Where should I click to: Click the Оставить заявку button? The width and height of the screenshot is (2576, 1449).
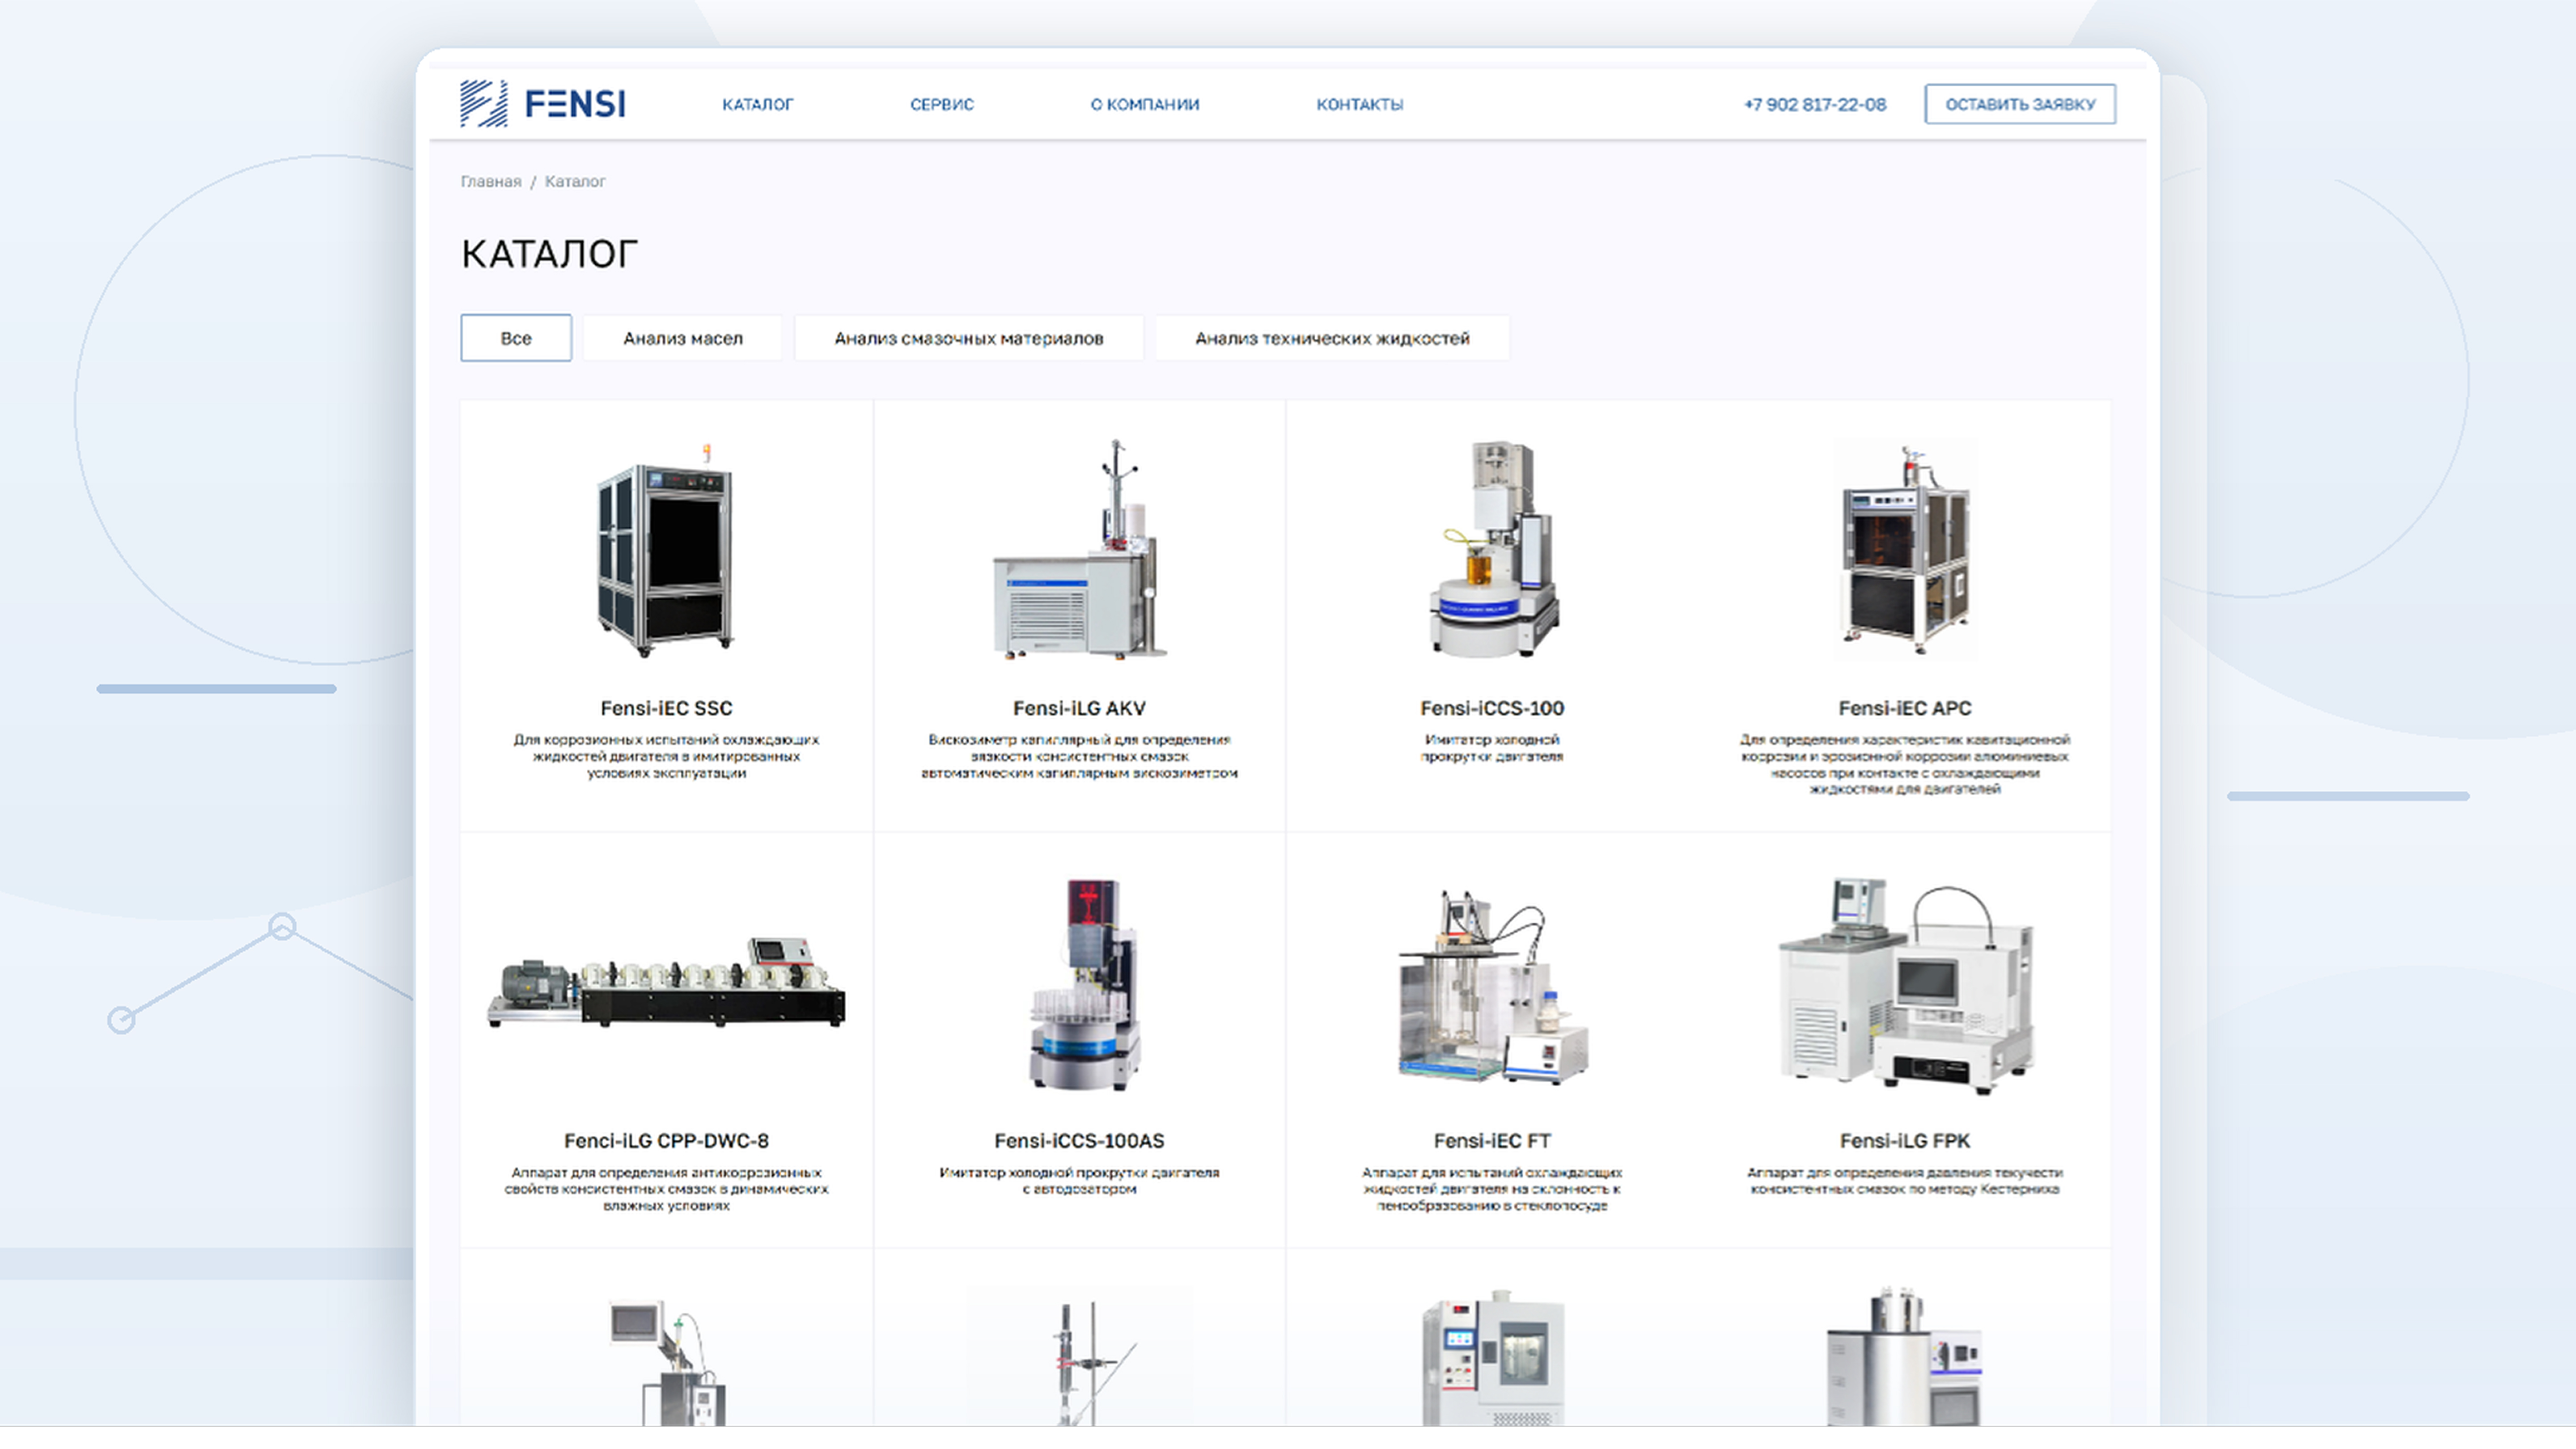(2020, 104)
